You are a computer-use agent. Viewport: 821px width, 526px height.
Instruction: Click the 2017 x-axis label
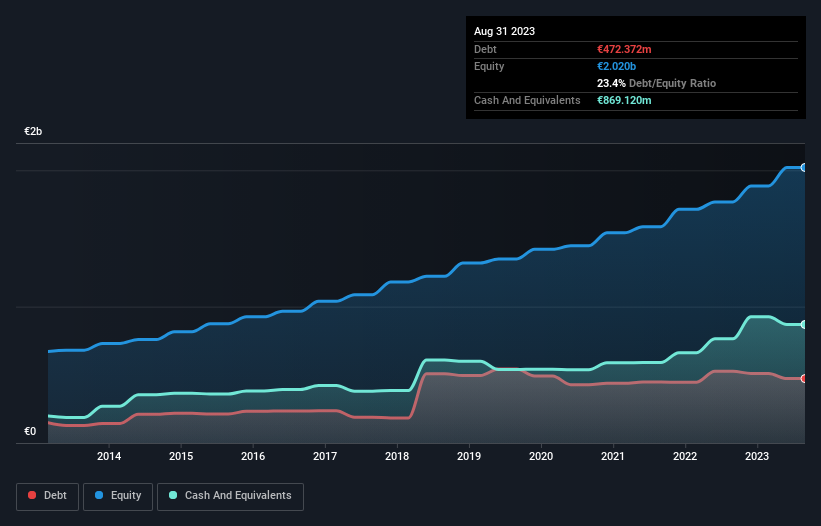[325, 456]
